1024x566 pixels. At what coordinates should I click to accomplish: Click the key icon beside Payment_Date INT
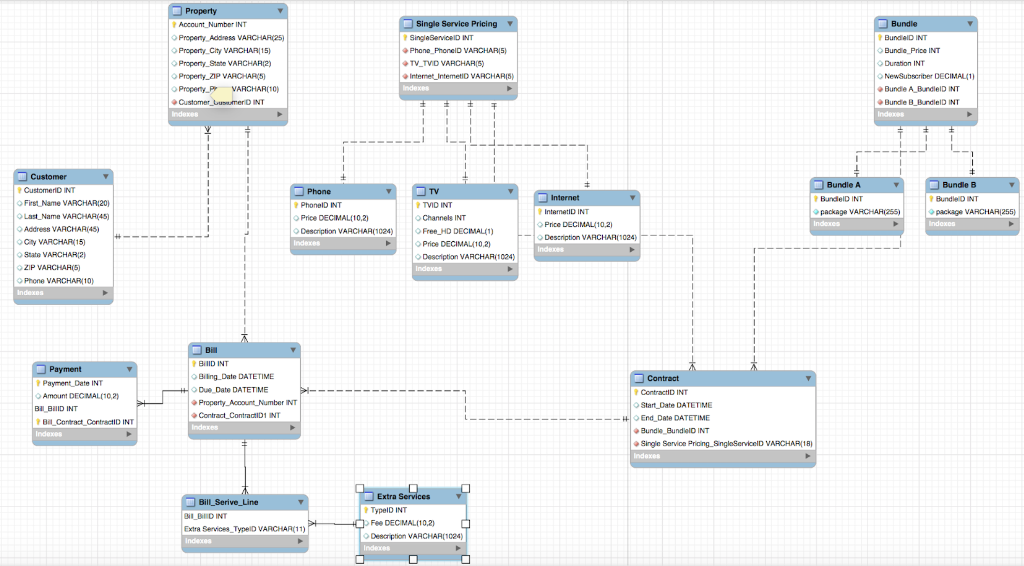38,383
